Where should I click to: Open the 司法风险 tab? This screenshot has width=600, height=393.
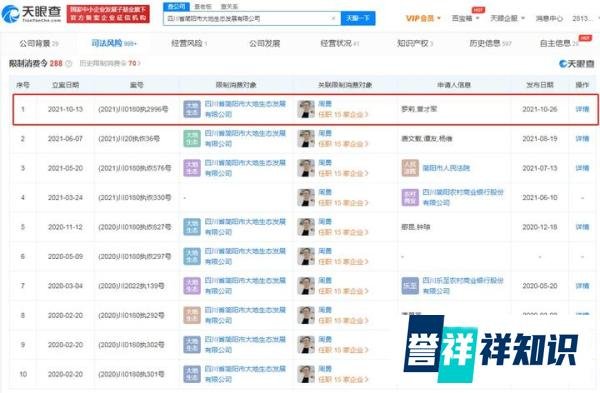114,44
